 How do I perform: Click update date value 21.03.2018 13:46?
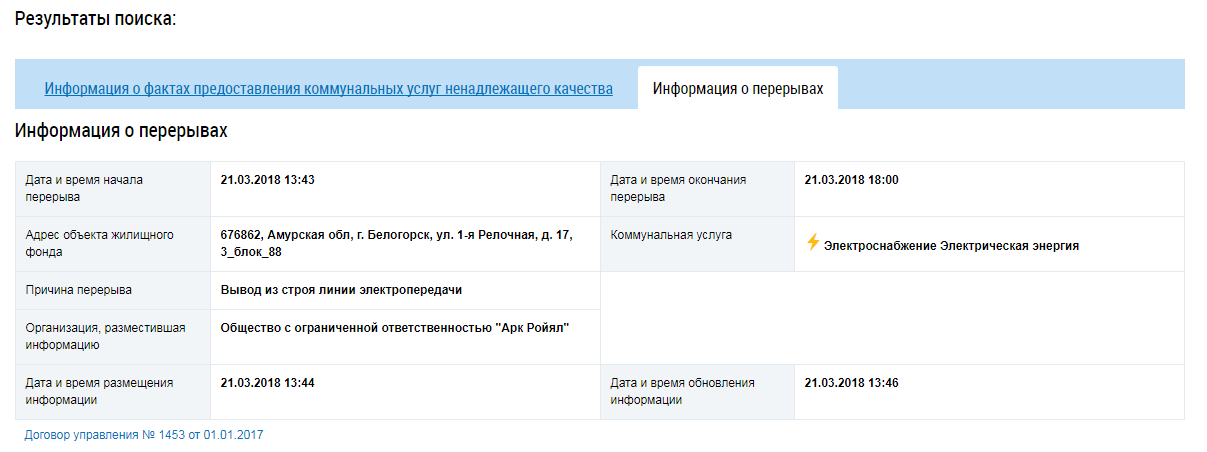pyautogui.click(x=852, y=383)
